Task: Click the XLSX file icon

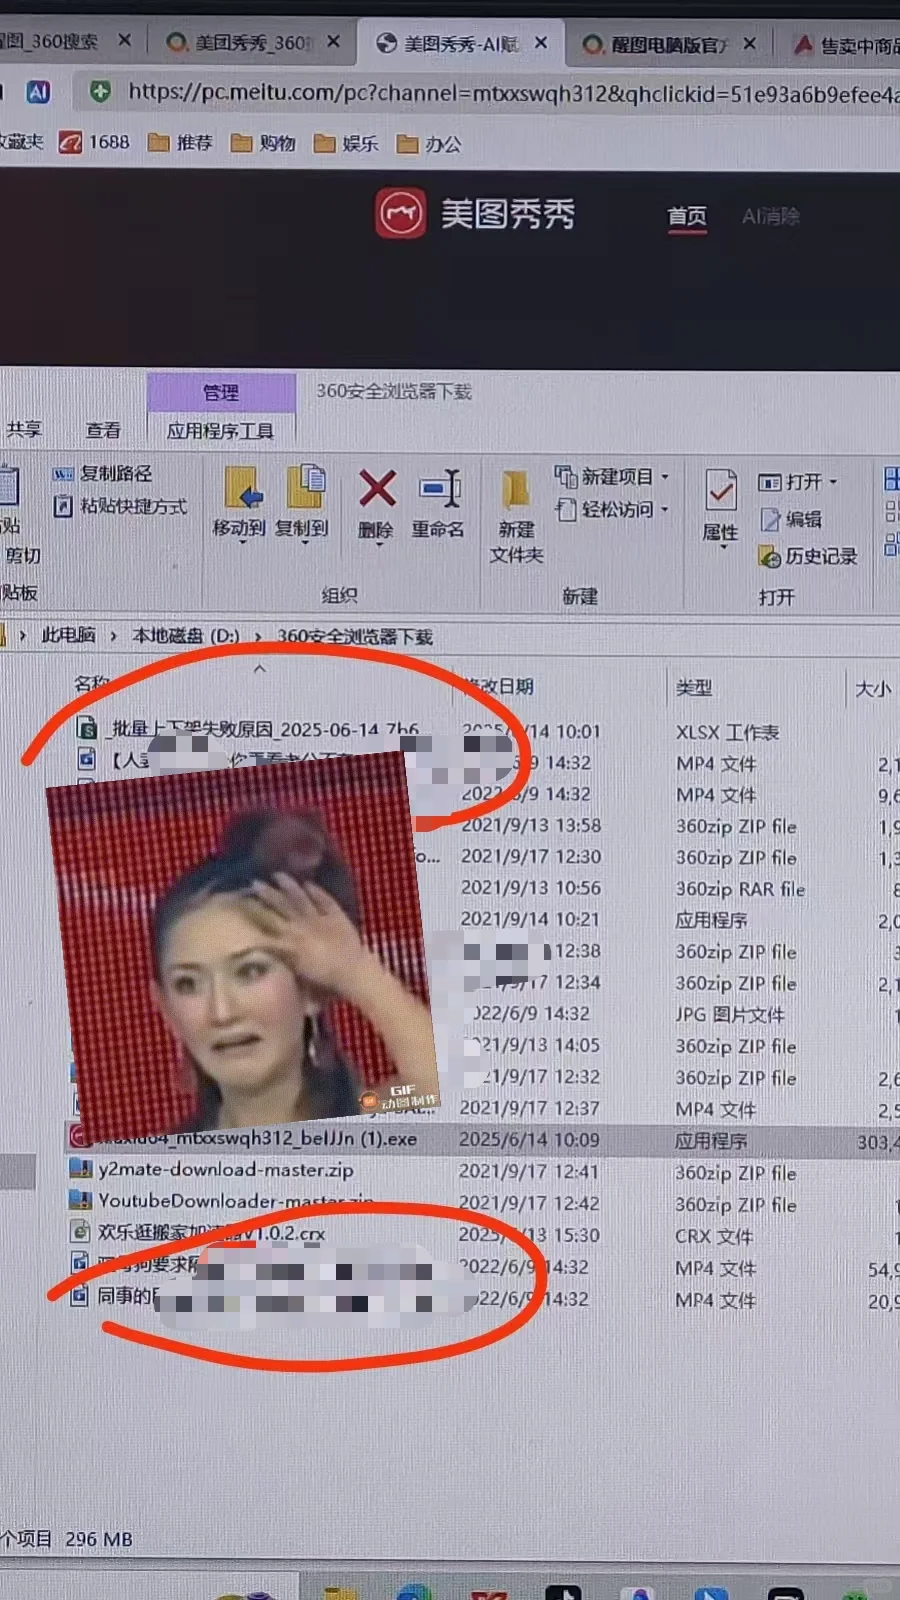Action: (88, 729)
